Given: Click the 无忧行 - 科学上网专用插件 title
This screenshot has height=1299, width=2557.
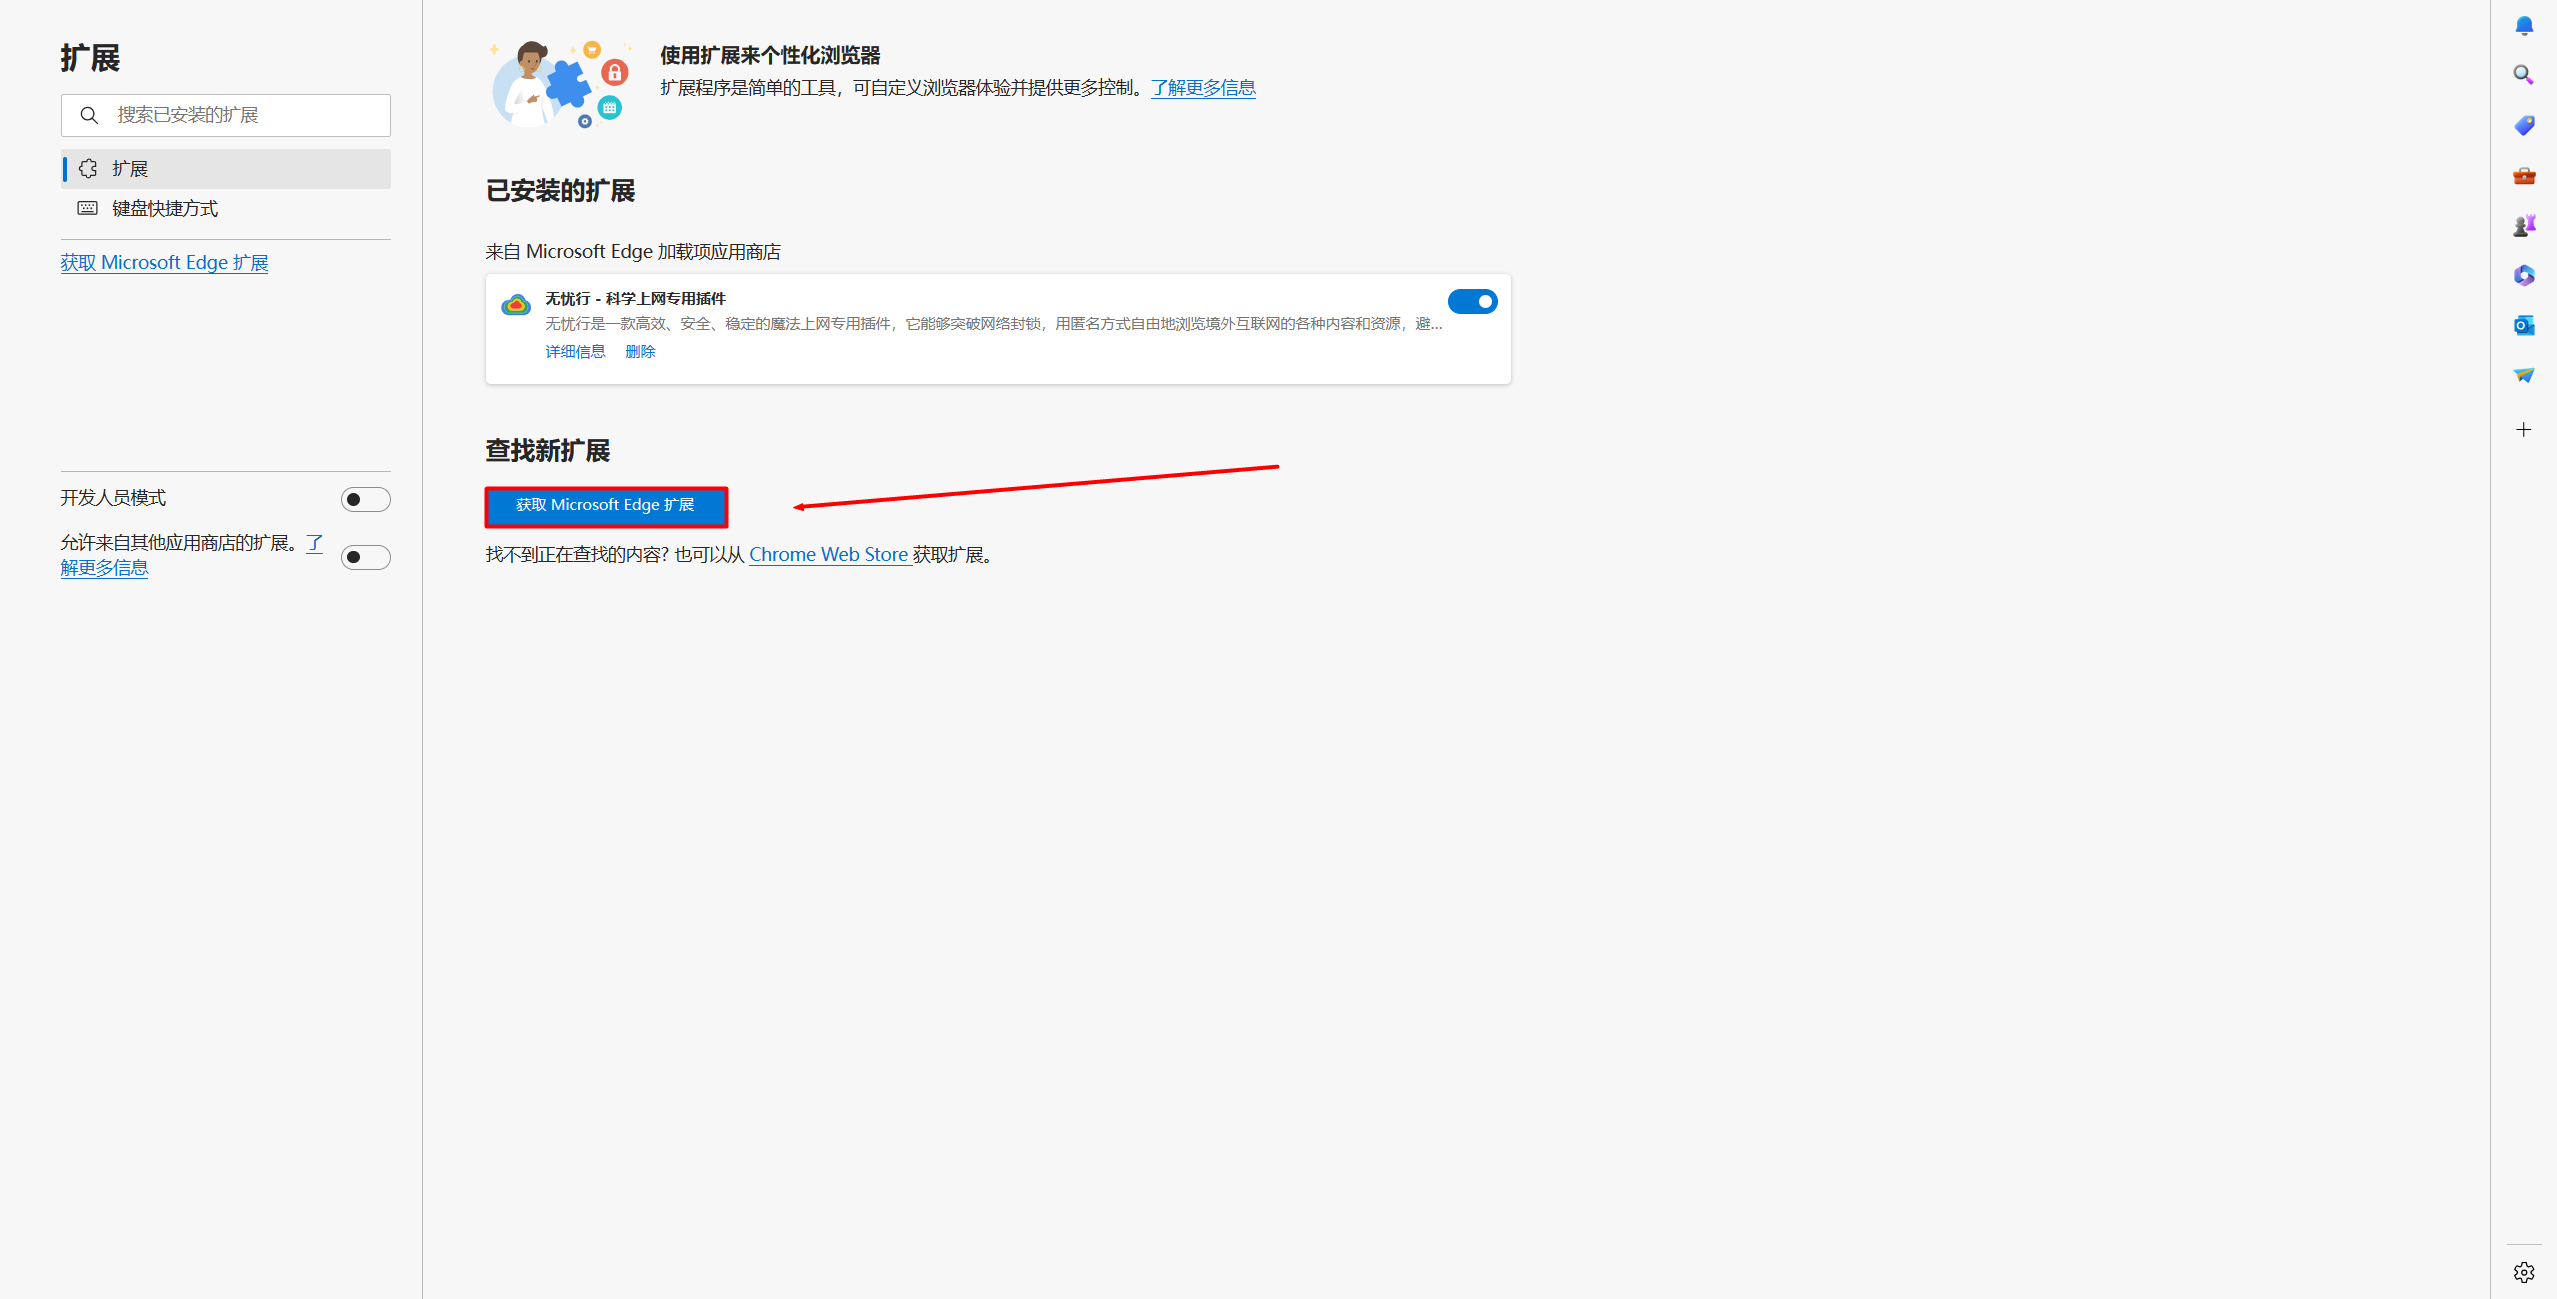Looking at the screenshot, I should pyautogui.click(x=635, y=299).
